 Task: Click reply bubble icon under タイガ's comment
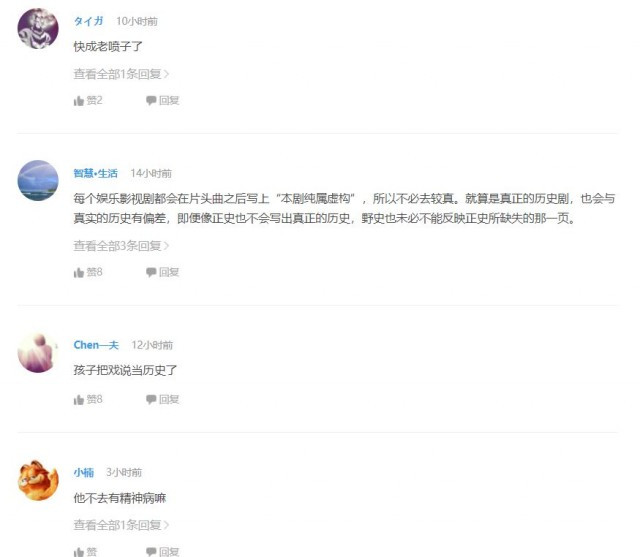pos(151,100)
